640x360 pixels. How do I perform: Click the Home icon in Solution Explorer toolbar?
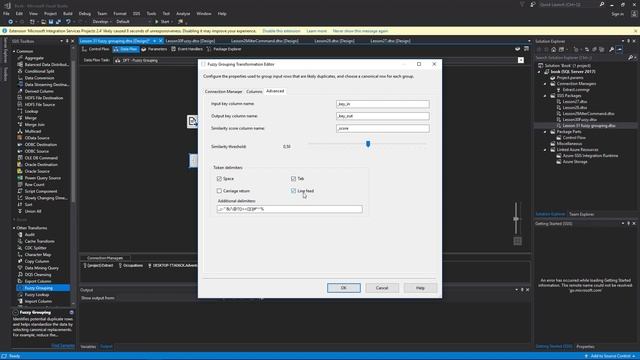coord(553,49)
